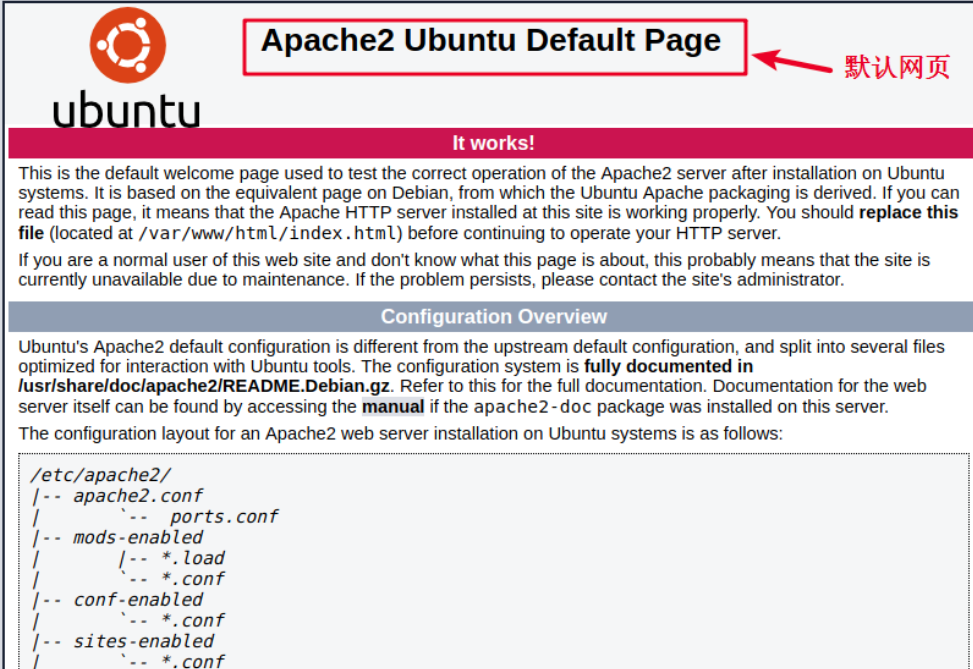Screen dimensions: 973x669
Task: Open the 'manual' link
Action: tap(393, 406)
